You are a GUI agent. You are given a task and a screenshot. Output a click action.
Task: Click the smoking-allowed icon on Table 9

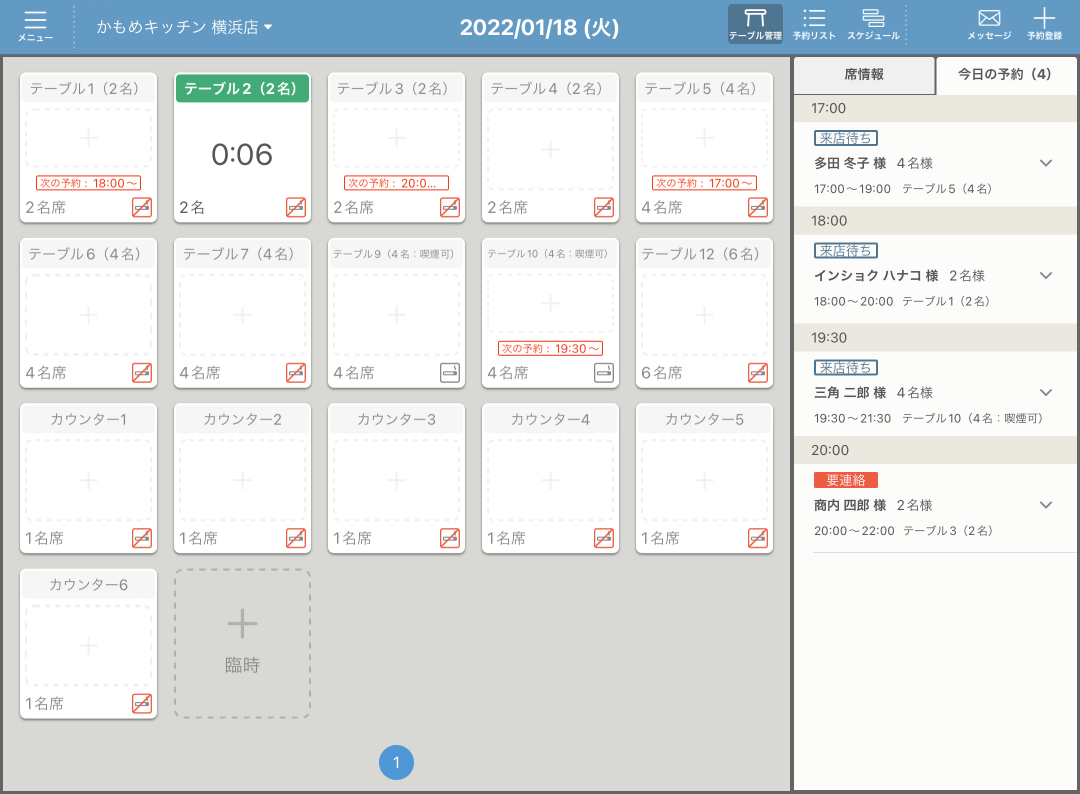tap(450, 373)
